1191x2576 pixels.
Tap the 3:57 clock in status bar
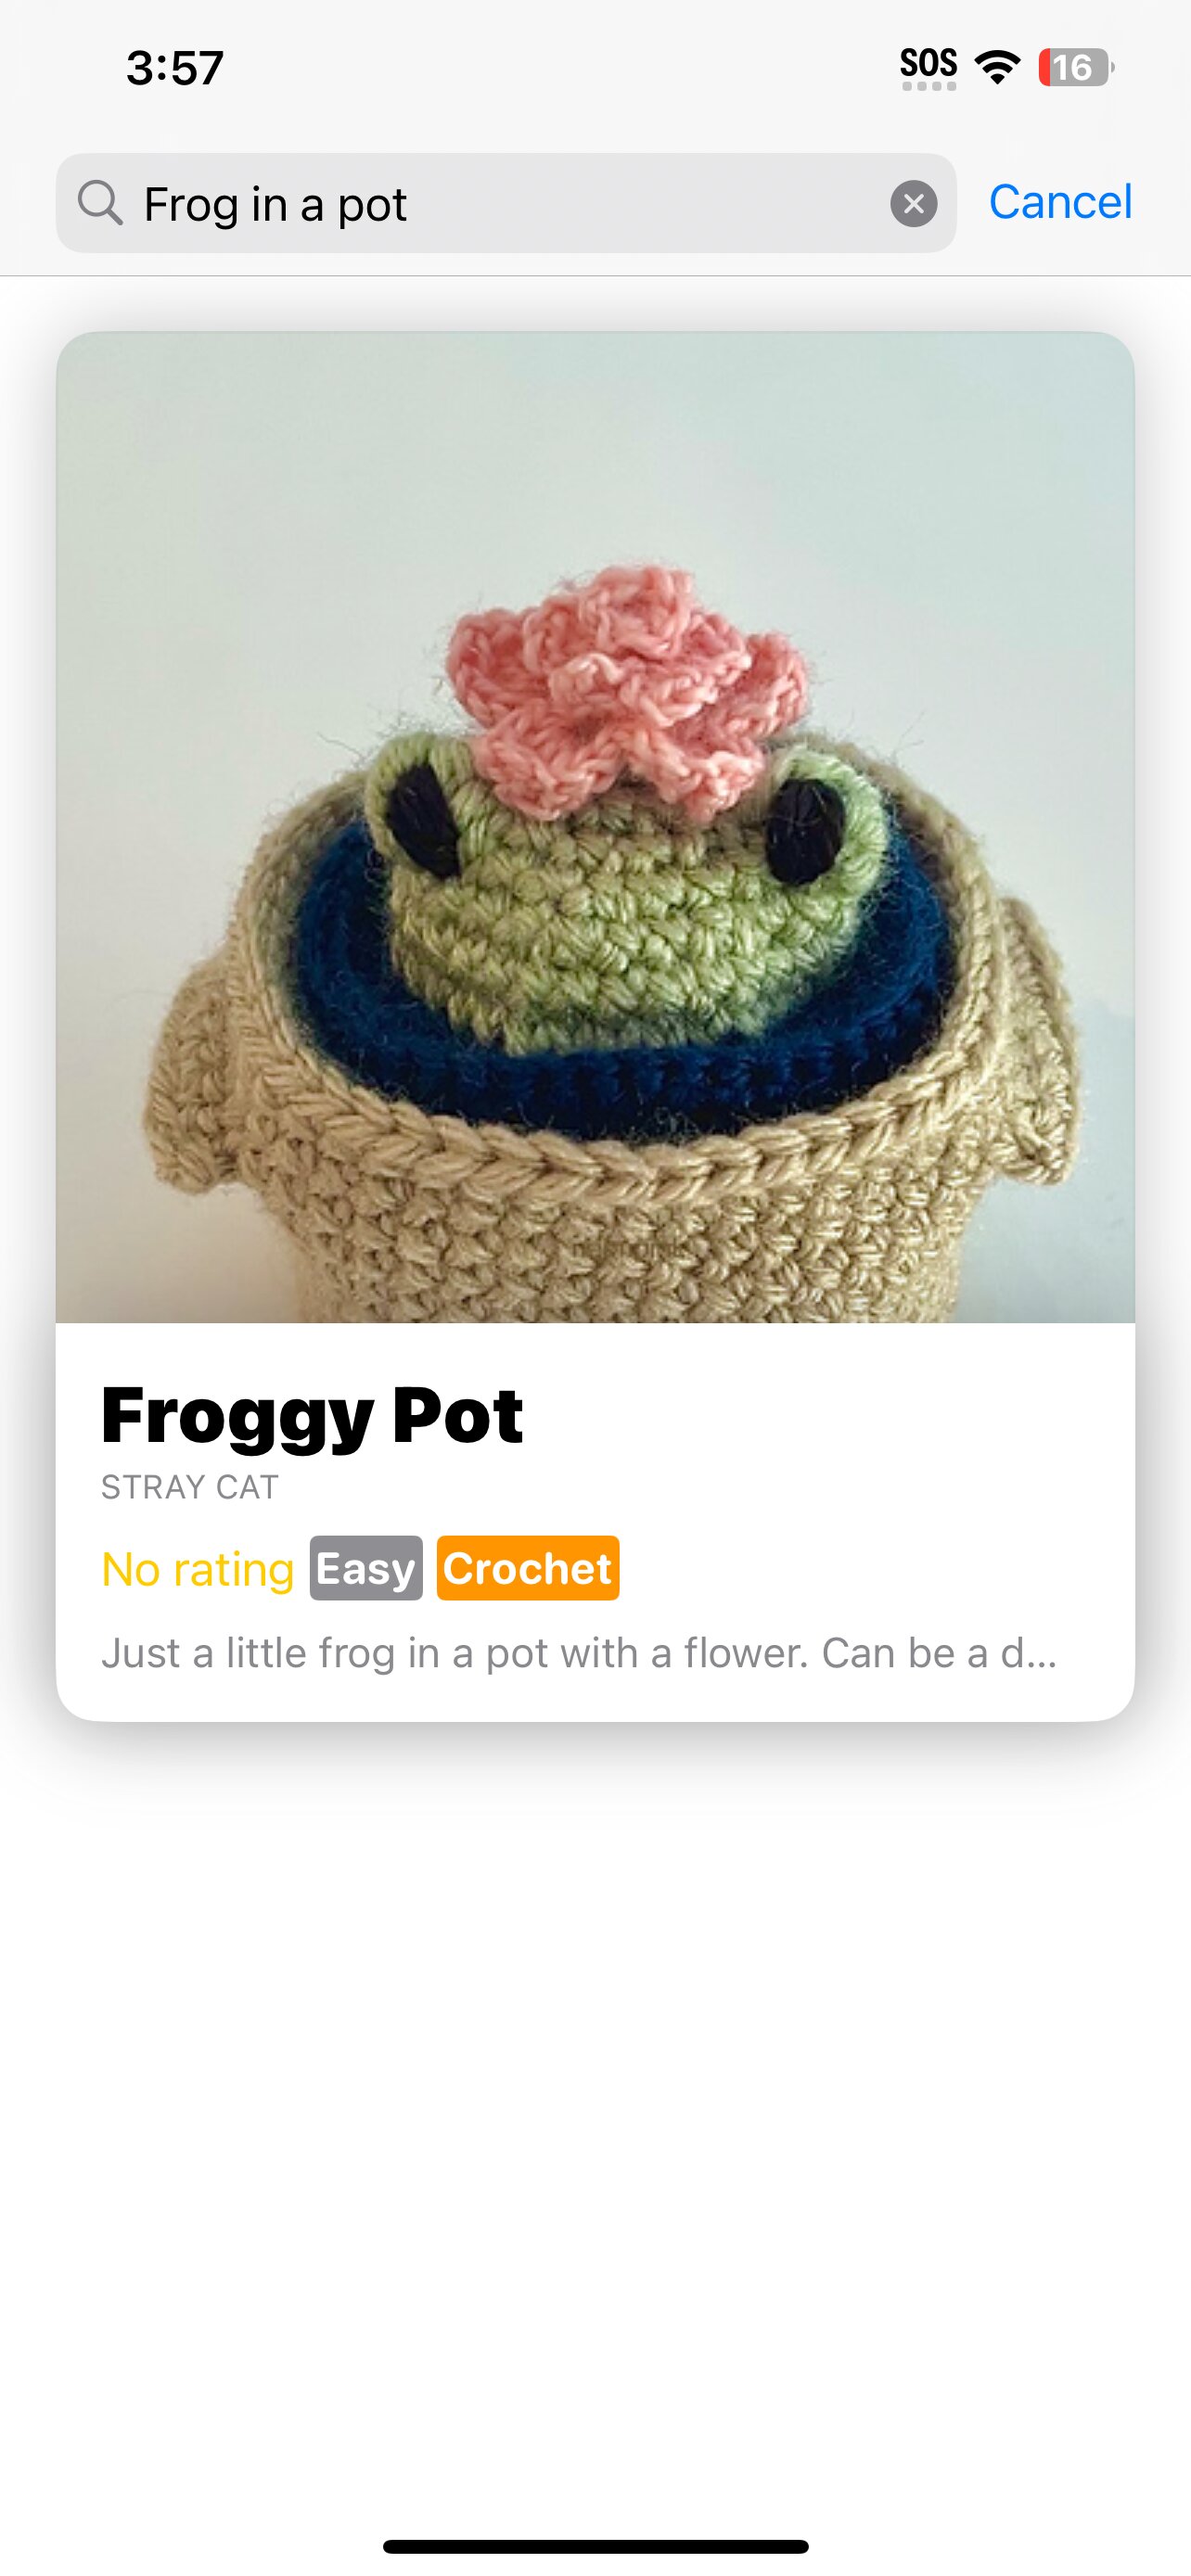(x=175, y=68)
